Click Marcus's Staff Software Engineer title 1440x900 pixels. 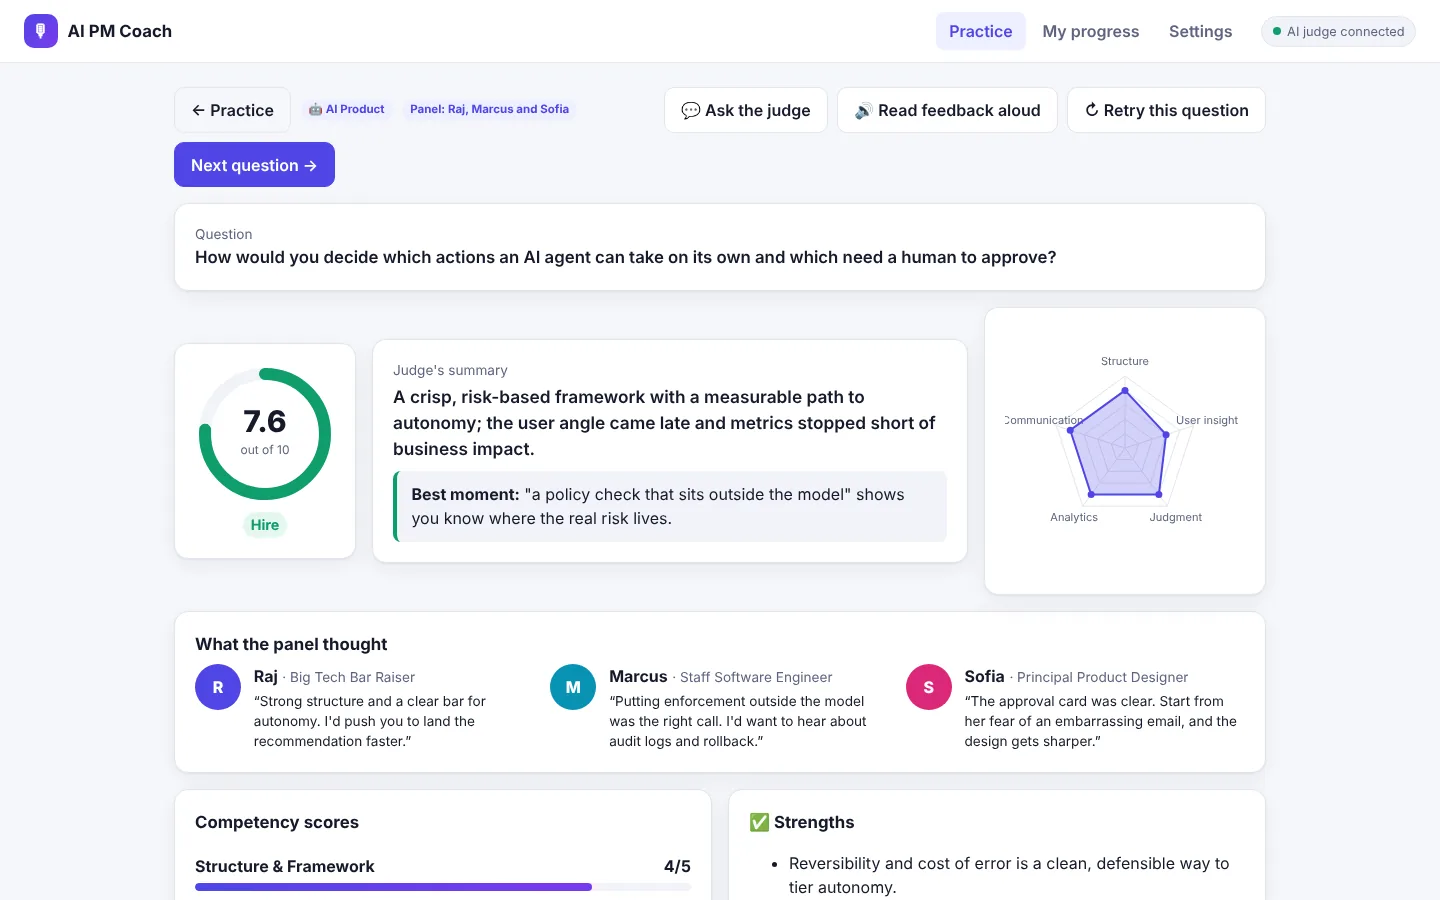756,677
